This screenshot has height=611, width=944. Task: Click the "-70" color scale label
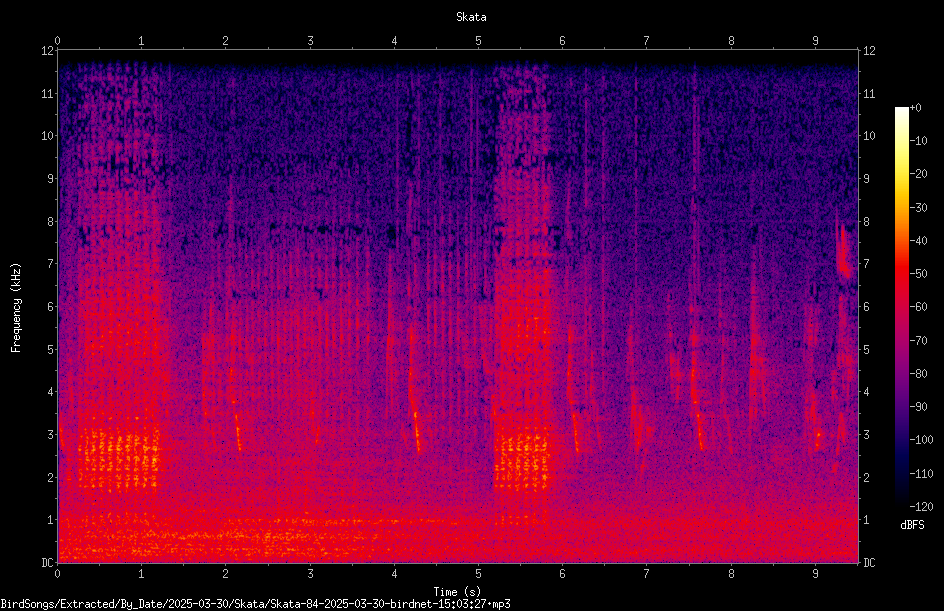[919, 341]
